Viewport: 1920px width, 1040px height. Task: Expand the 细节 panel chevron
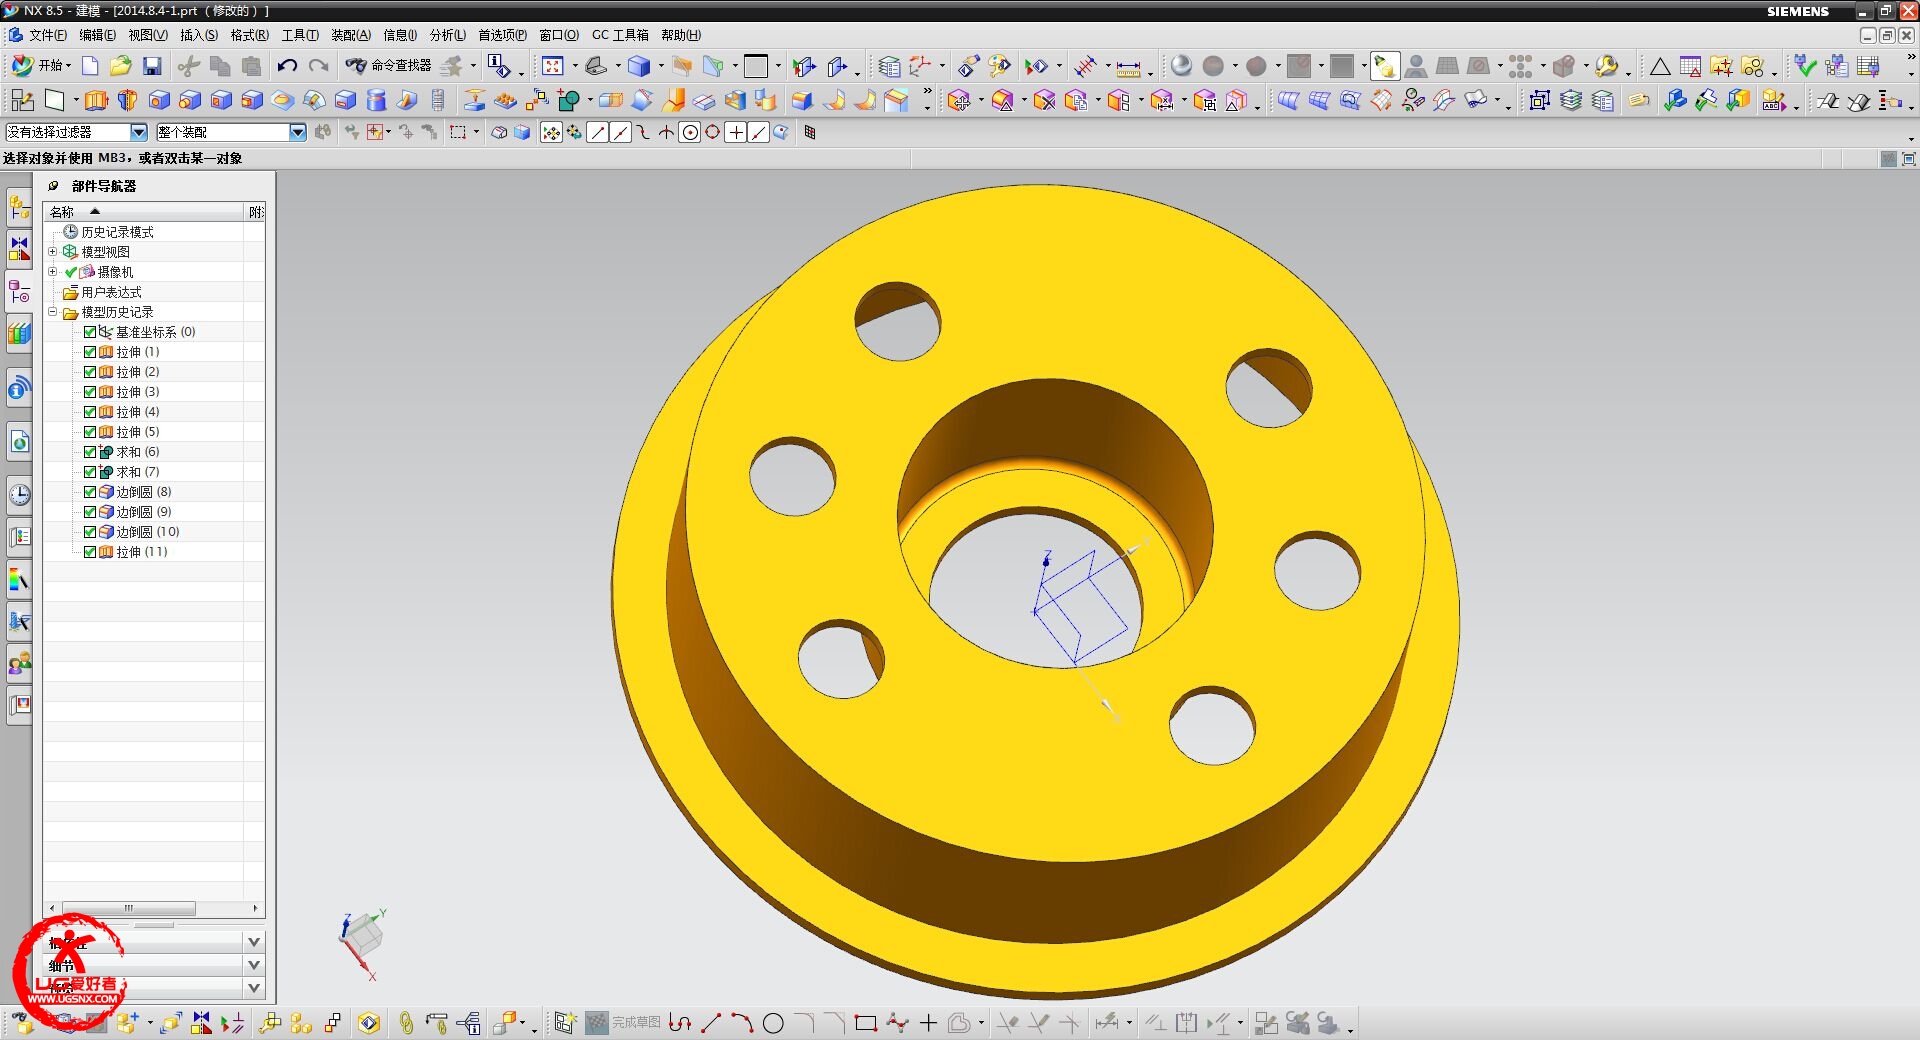(254, 965)
